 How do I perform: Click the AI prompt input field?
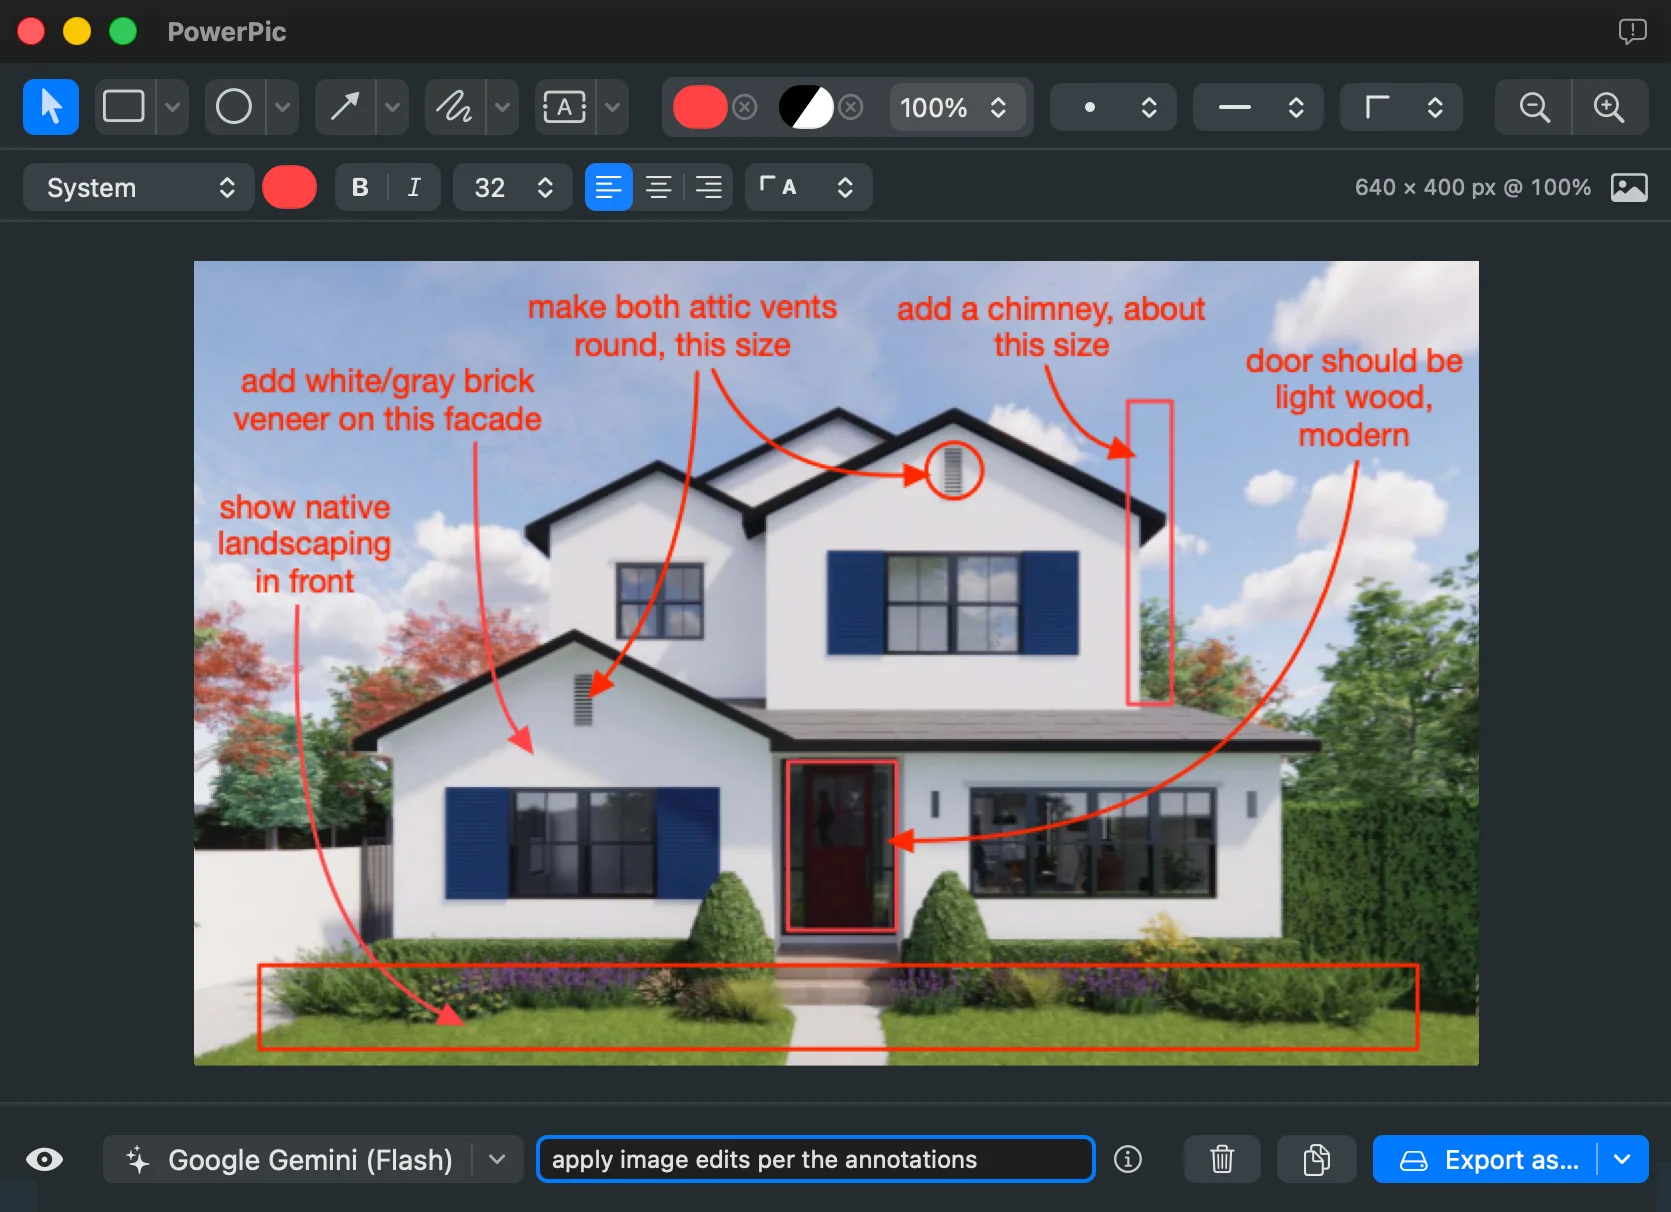click(x=816, y=1159)
